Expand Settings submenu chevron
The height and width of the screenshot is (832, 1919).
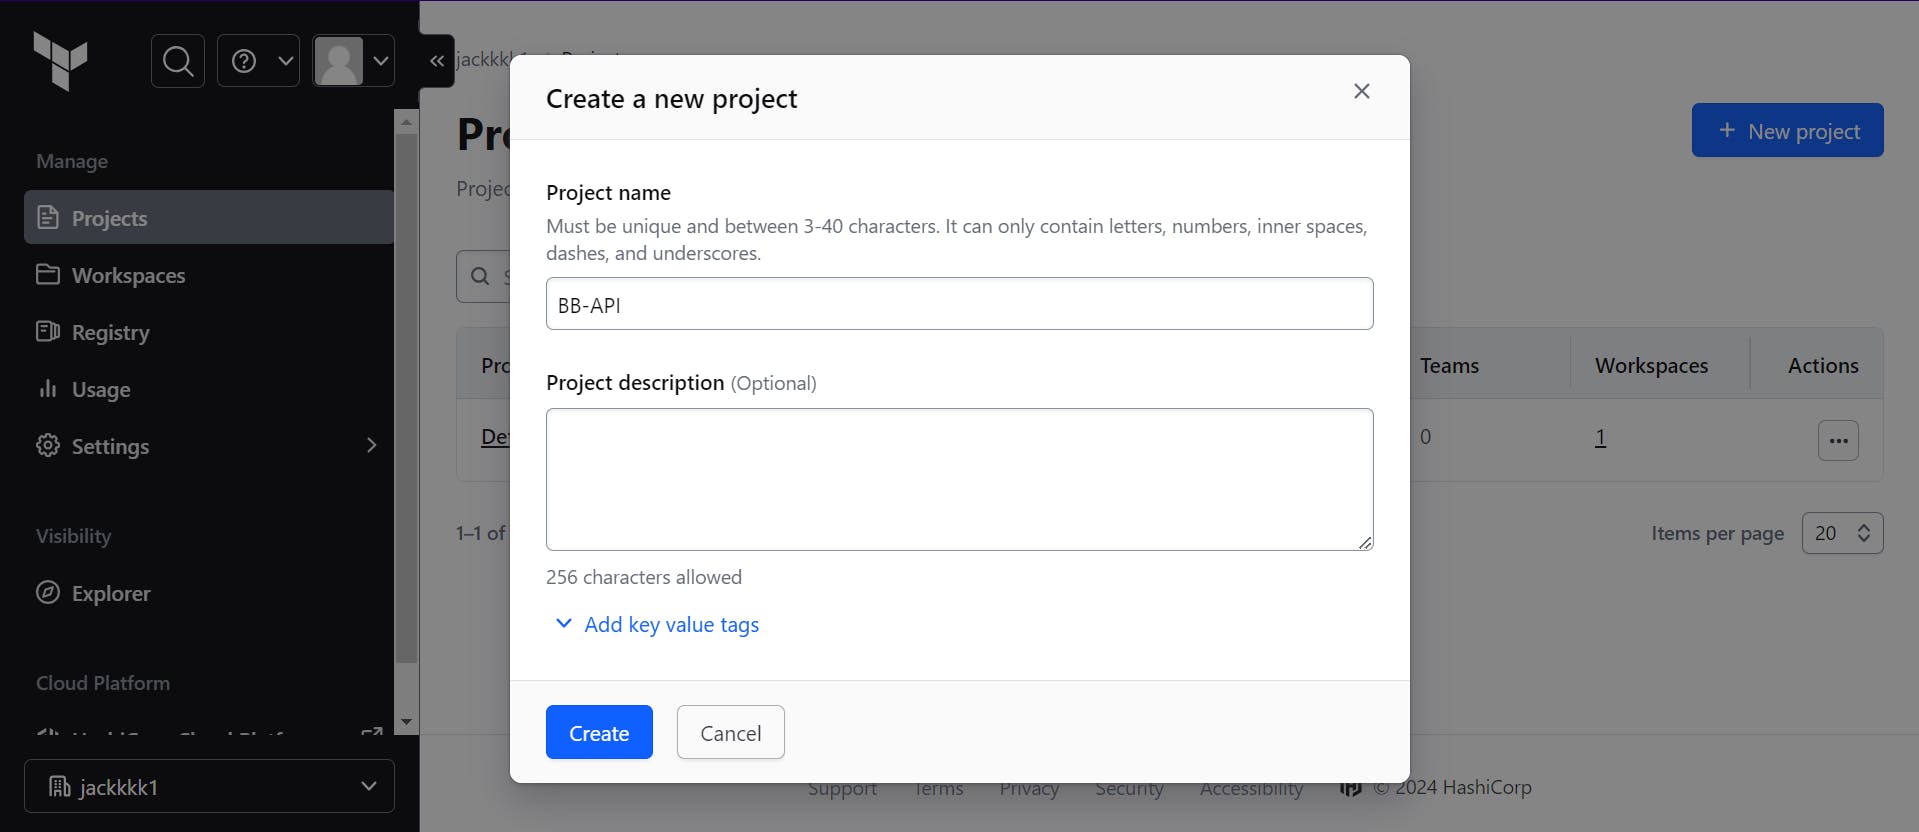tap(371, 445)
